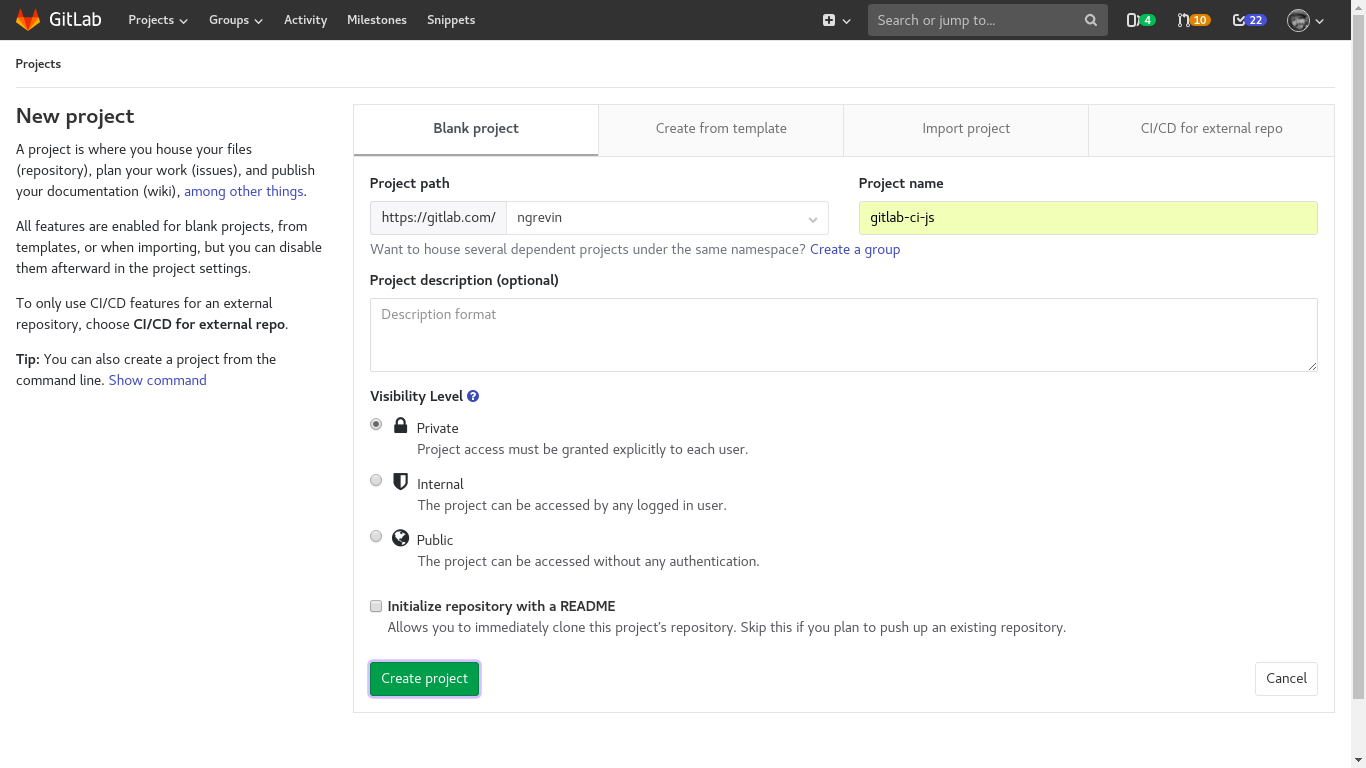Click the padlock icon next to Private
1366x768 pixels.
pos(400,424)
